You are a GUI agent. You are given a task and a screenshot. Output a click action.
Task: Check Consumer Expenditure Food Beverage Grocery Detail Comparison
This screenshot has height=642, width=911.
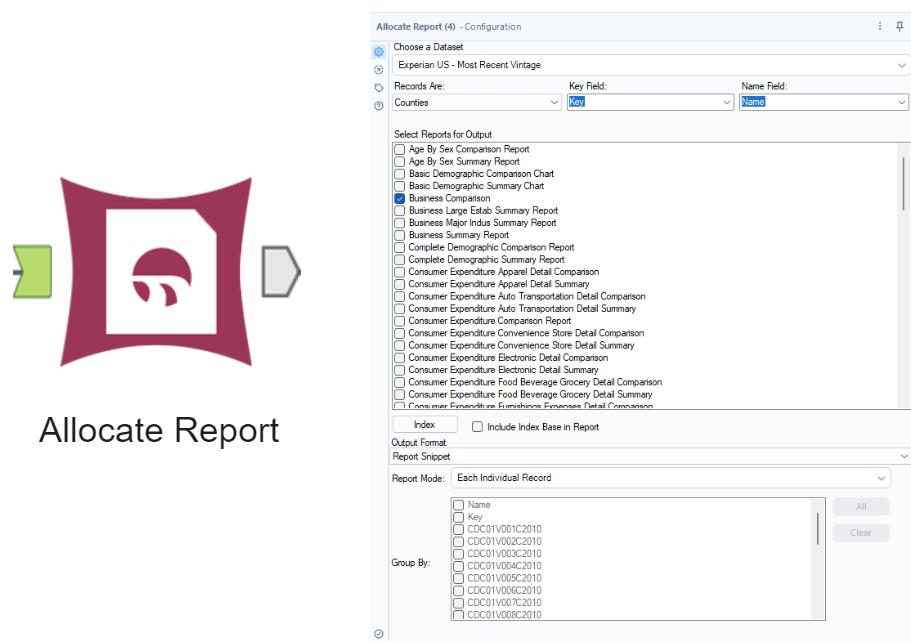[x=400, y=382]
